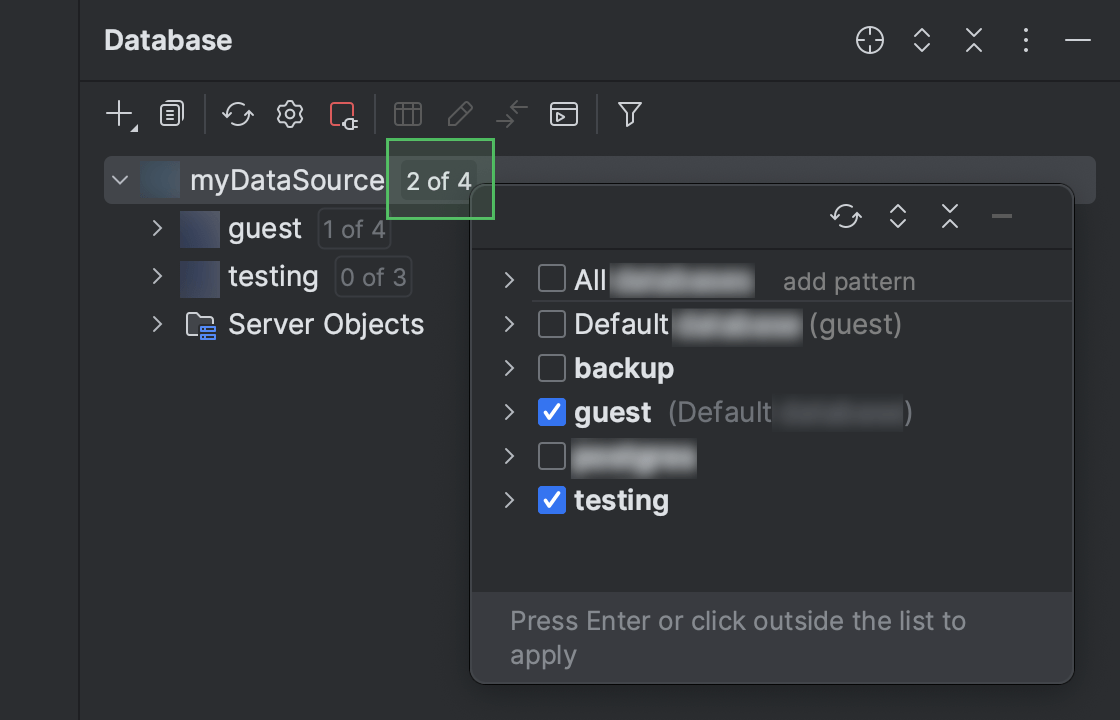Expand the backup entry in the popup

[510, 368]
